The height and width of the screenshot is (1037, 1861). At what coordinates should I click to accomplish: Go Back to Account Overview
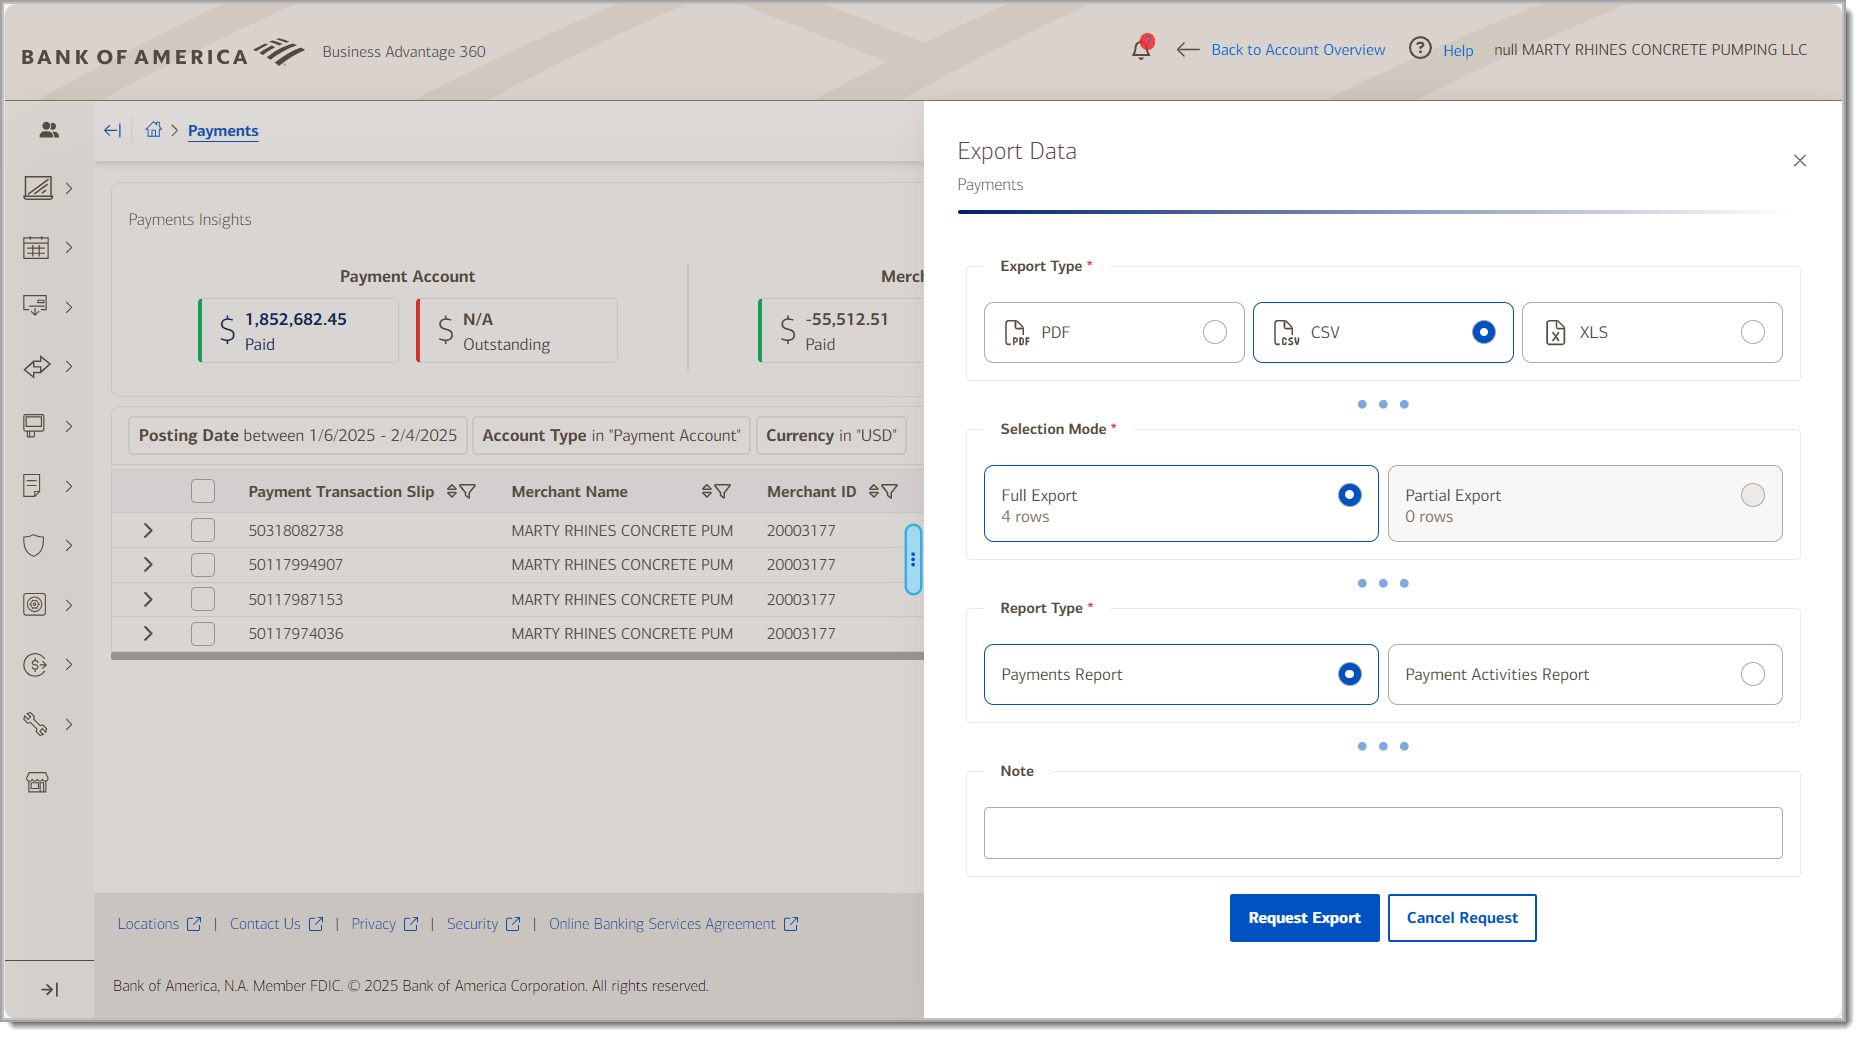pos(1298,50)
